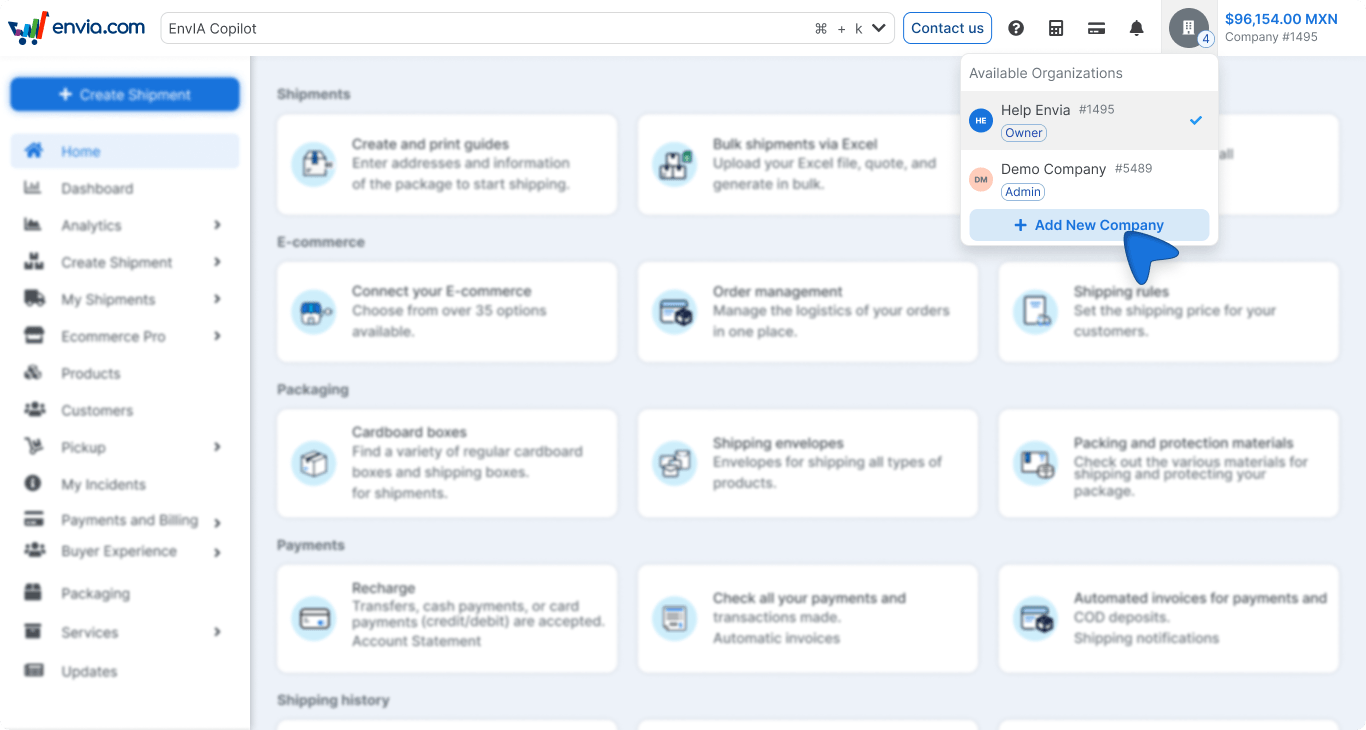Open the help question mark icon
The width and height of the screenshot is (1366, 730).
[x=1016, y=28]
